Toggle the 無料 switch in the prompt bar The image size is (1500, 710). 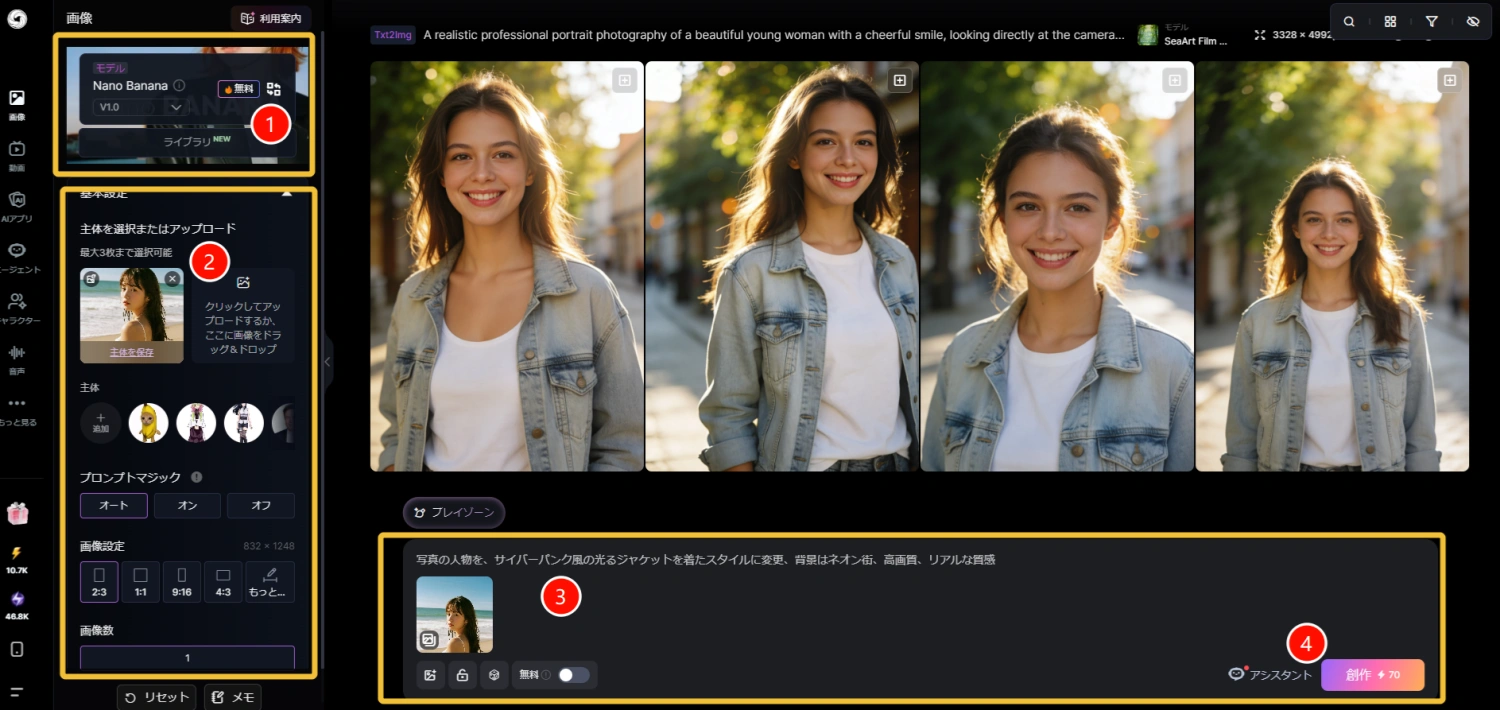tap(573, 675)
